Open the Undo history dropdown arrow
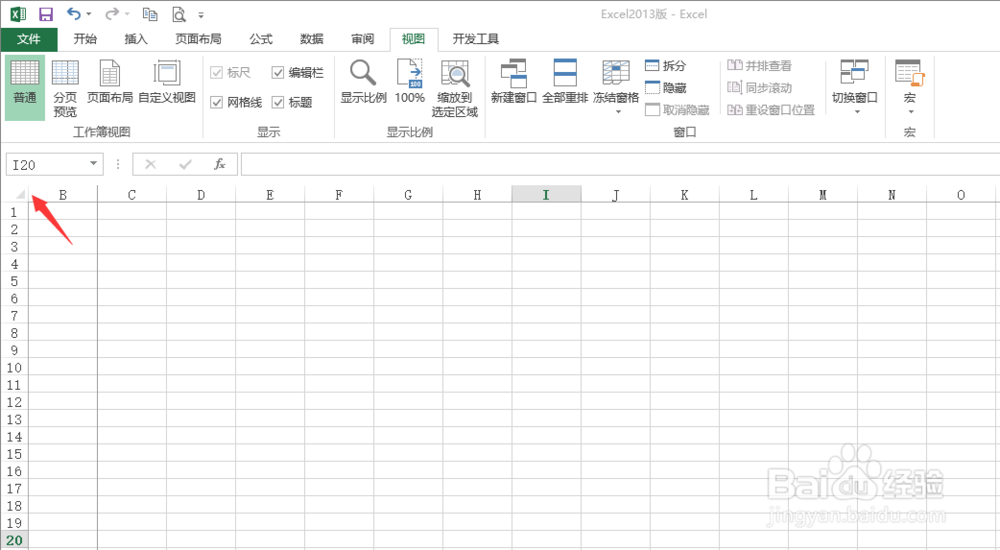This screenshot has width=1000, height=550. 89,14
